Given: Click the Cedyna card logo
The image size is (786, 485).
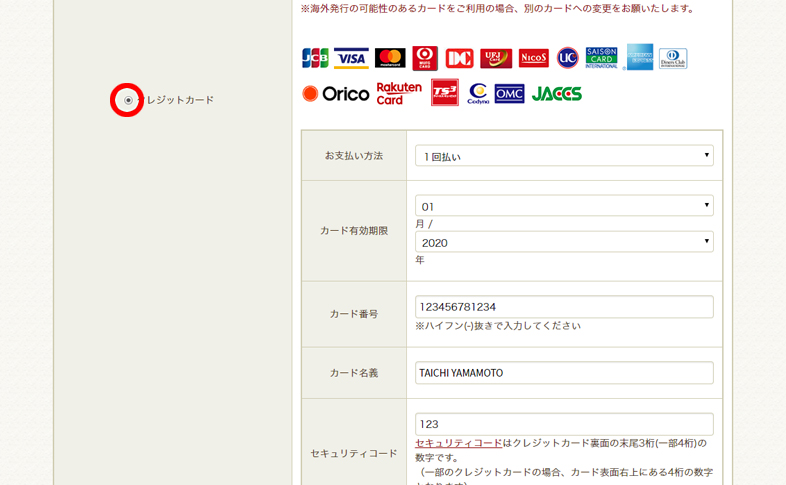Looking at the screenshot, I should click(x=478, y=94).
